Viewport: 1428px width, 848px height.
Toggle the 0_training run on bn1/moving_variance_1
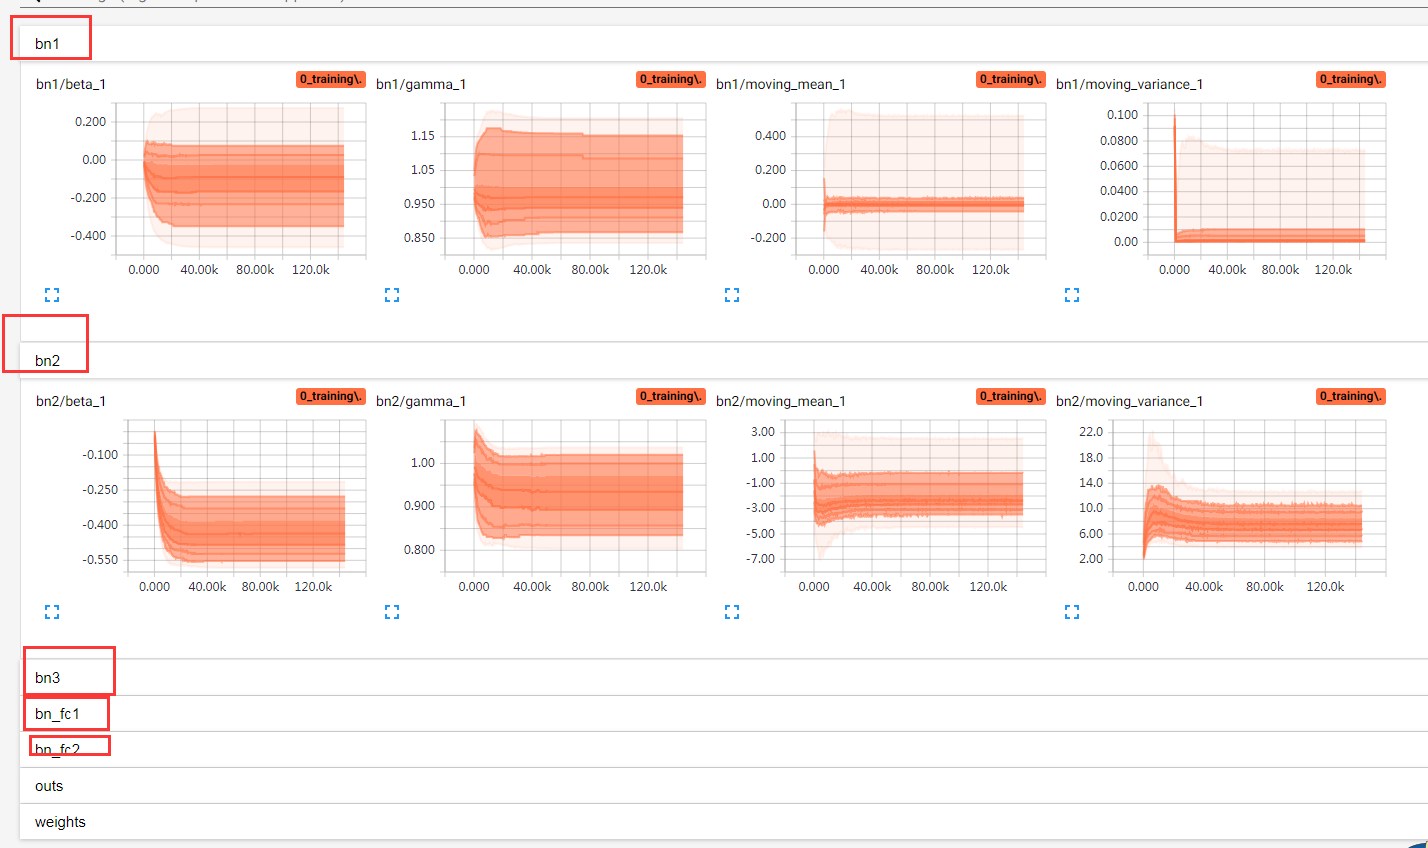1350,78
